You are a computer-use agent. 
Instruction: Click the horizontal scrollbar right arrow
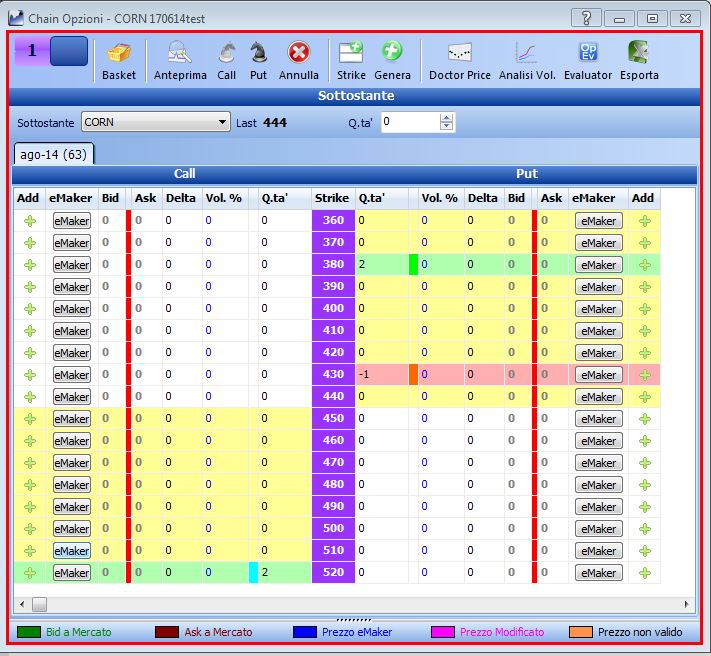point(686,604)
